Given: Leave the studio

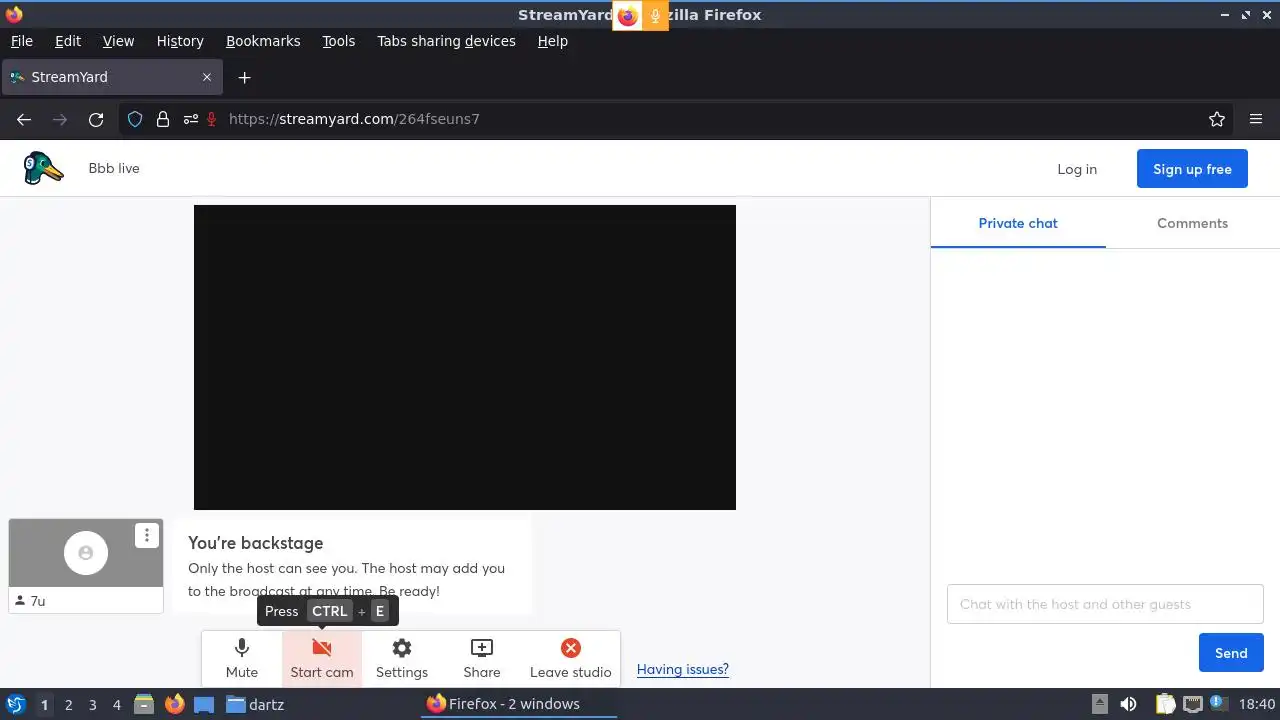Looking at the screenshot, I should pos(571,659).
